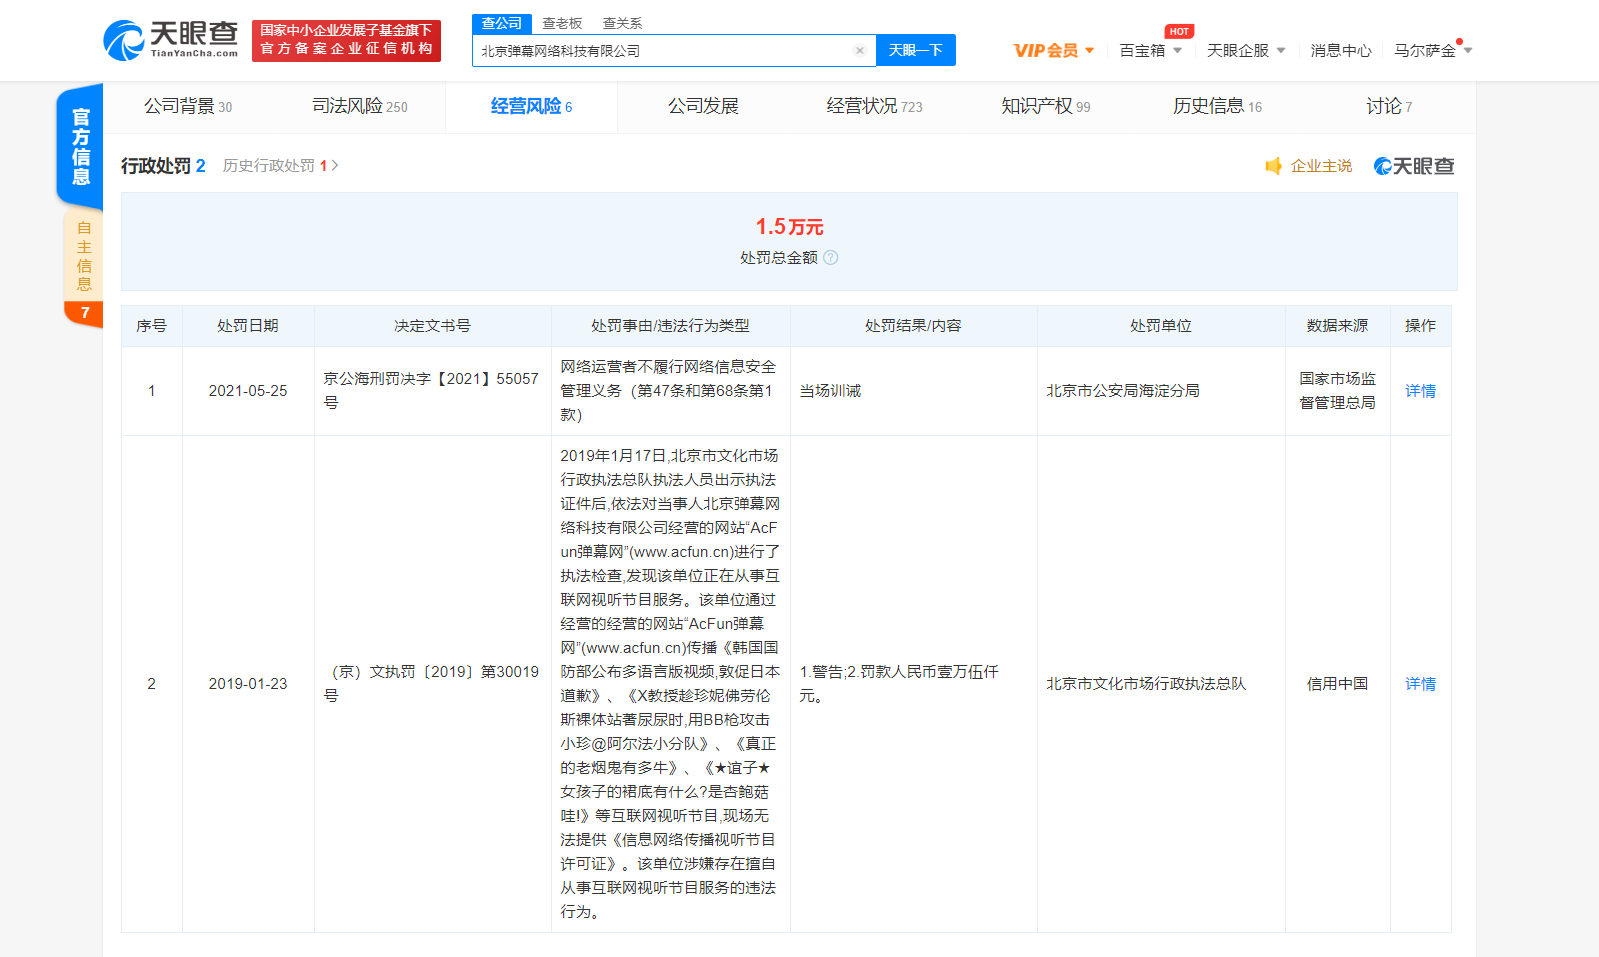Open the TianYanCha logo homepage
This screenshot has height=957, width=1599.
[x=171, y=40]
